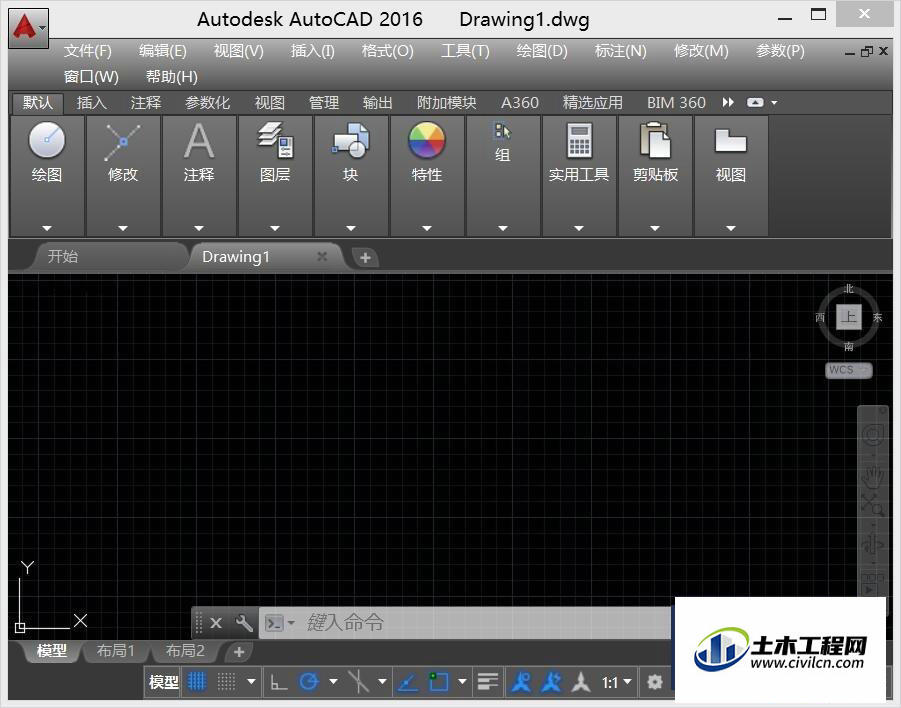
Task: Expand the 实用工具 panel dropdown arrow
Action: pos(579,228)
